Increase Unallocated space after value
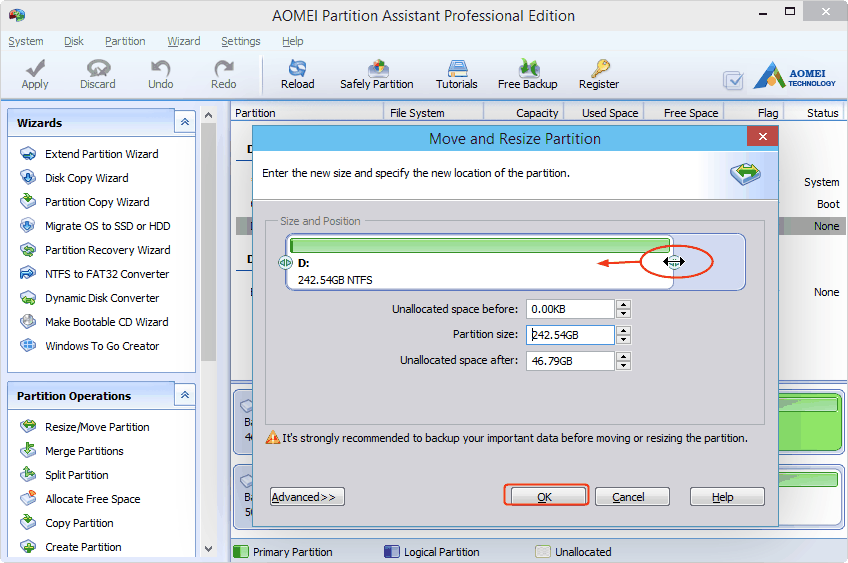 tap(624, 356)
